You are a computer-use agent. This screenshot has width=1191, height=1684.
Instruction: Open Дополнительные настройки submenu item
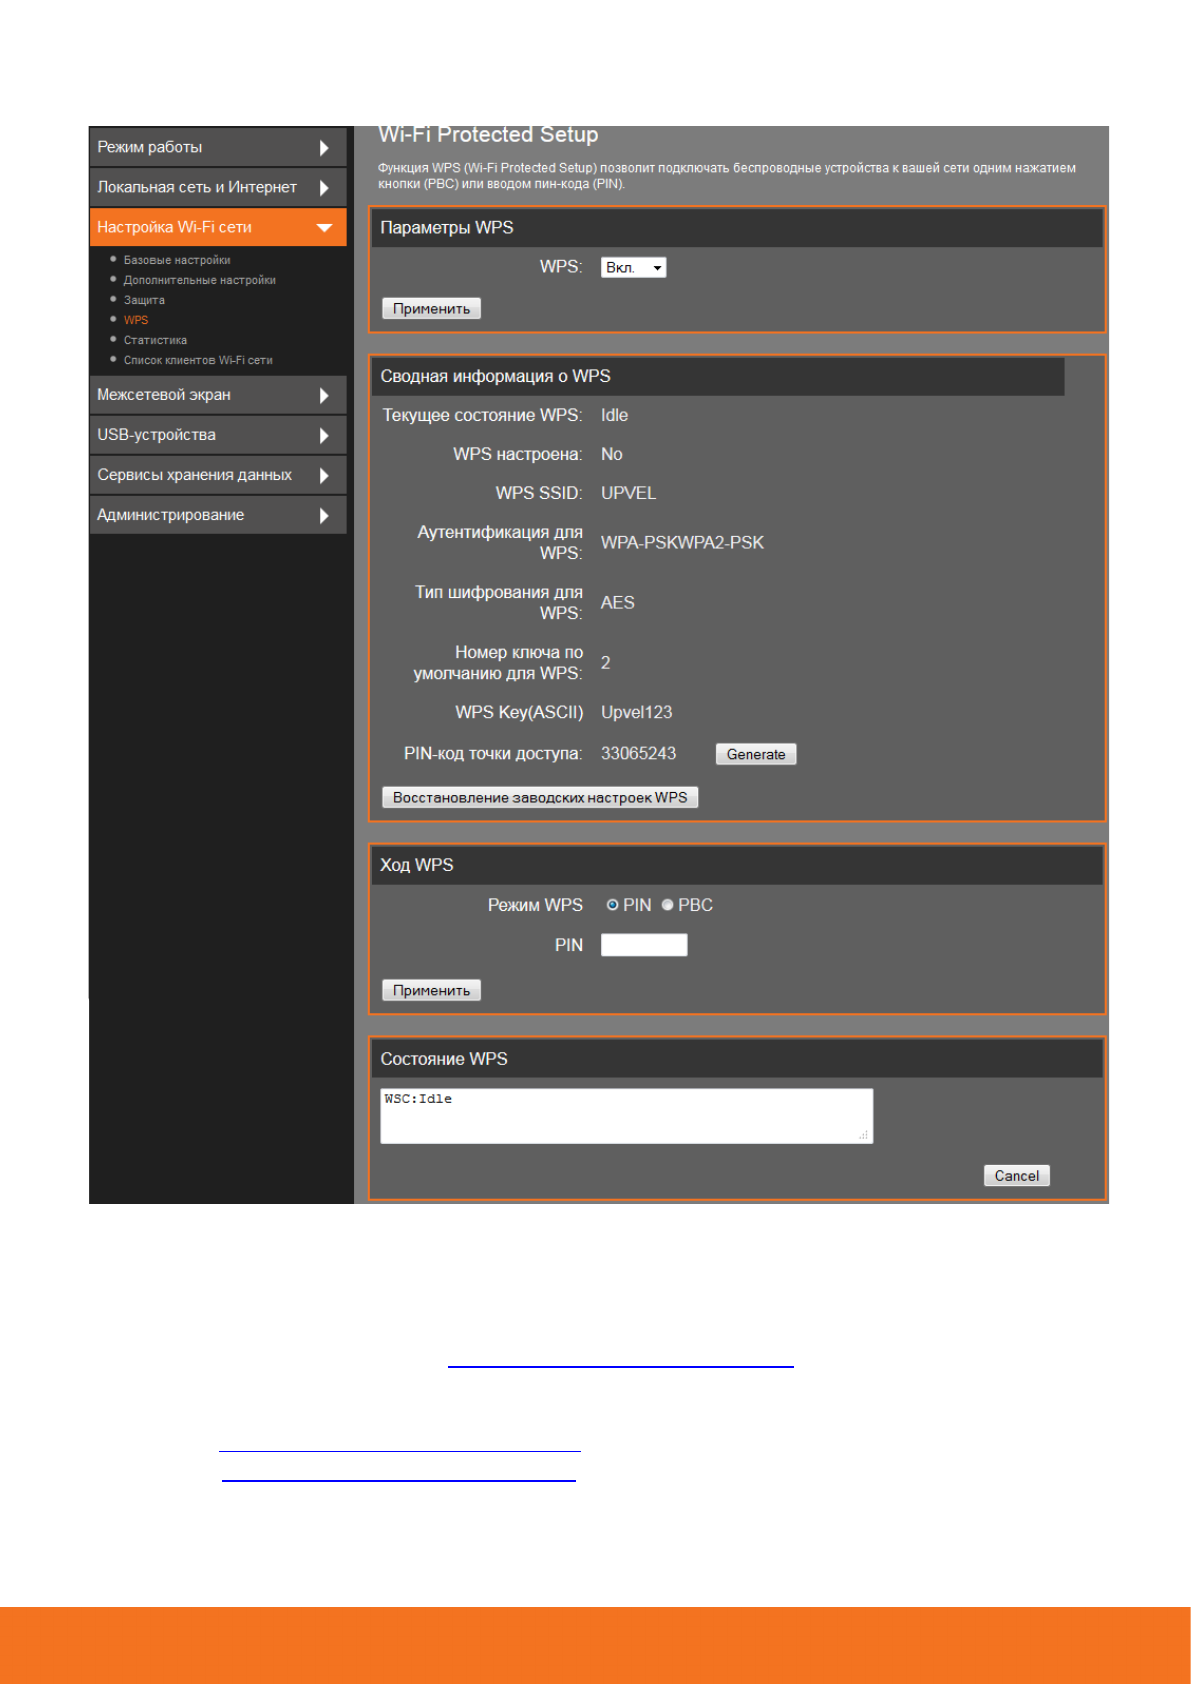pos(199,280)
